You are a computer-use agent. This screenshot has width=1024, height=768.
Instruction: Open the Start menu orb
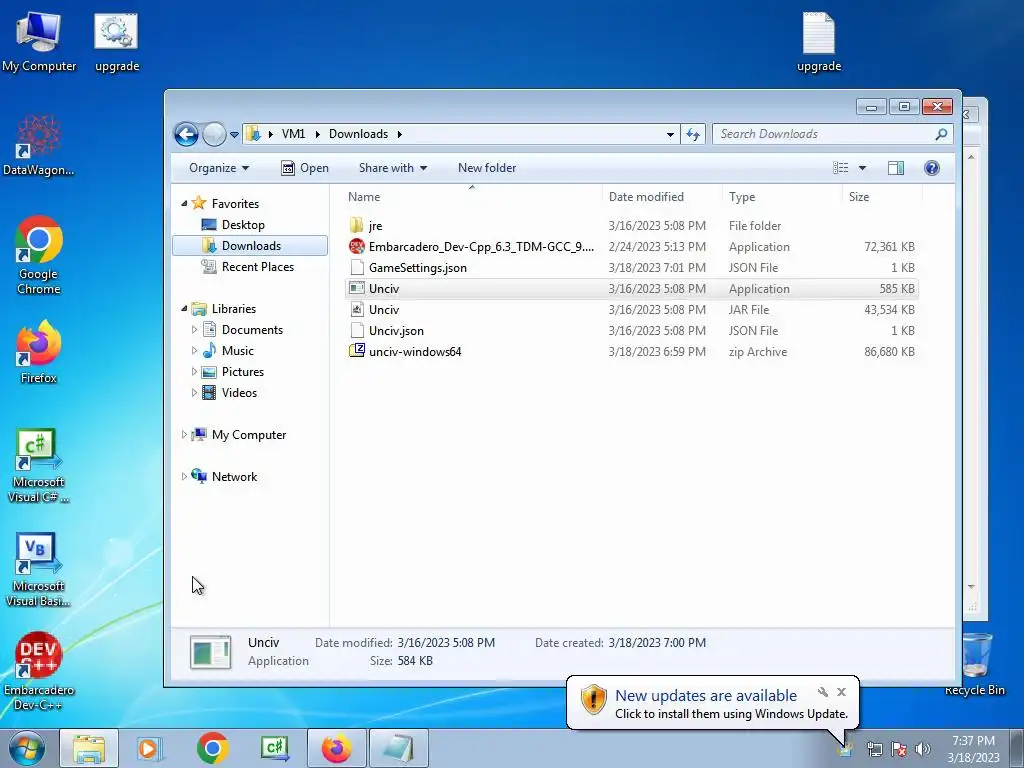[x=27, y=748]
